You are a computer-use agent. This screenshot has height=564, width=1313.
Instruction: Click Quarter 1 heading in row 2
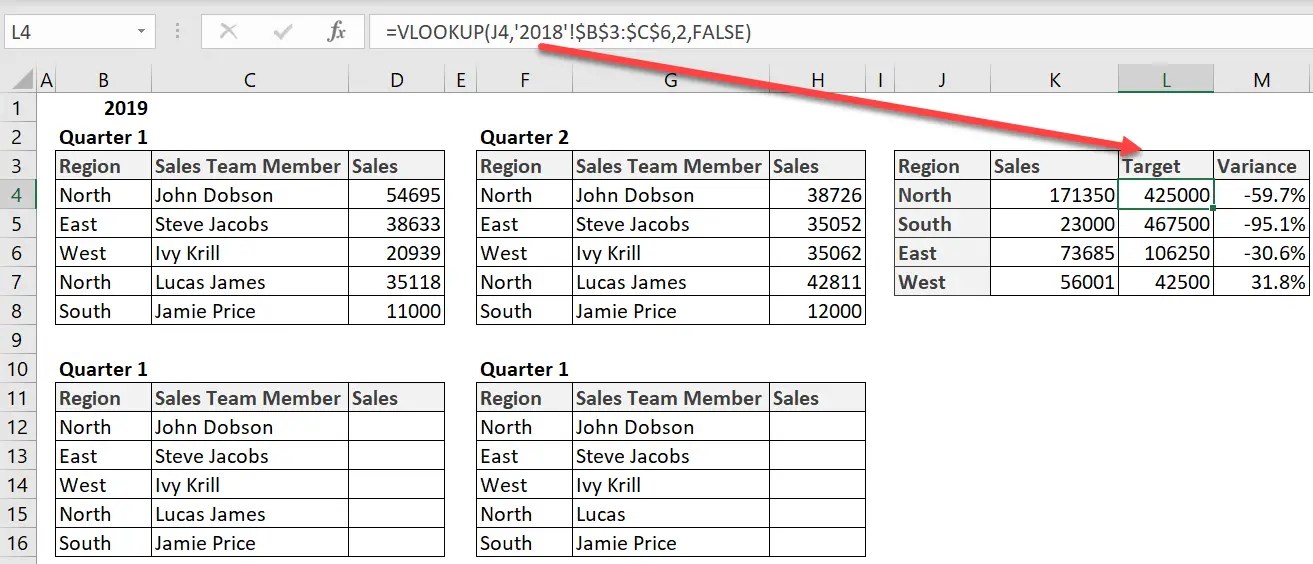(104, 137)
